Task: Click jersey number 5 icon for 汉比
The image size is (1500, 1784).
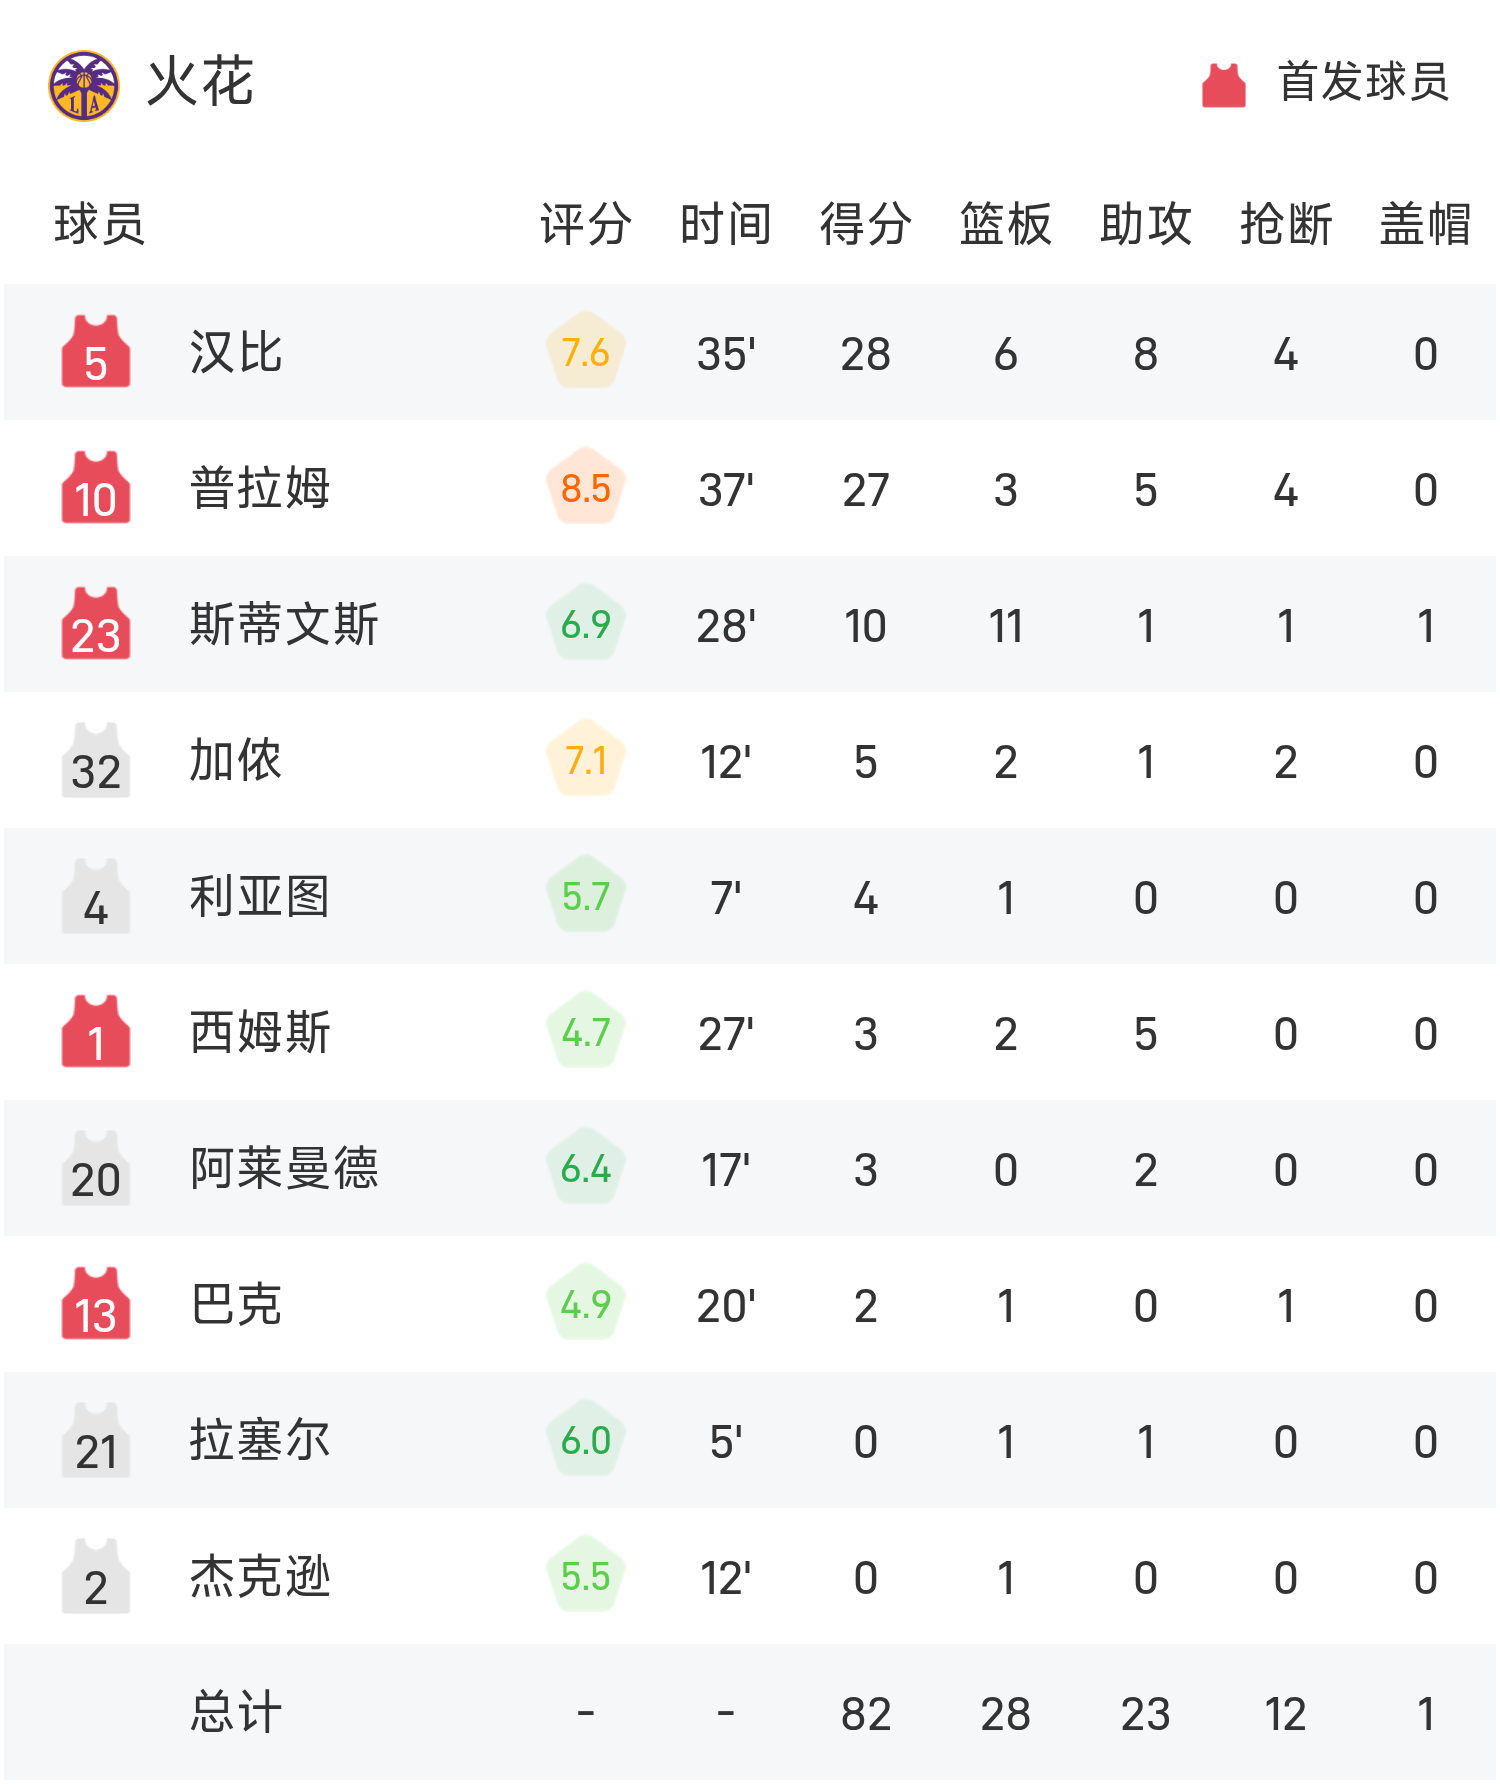Action: click(x=96, y=353)
